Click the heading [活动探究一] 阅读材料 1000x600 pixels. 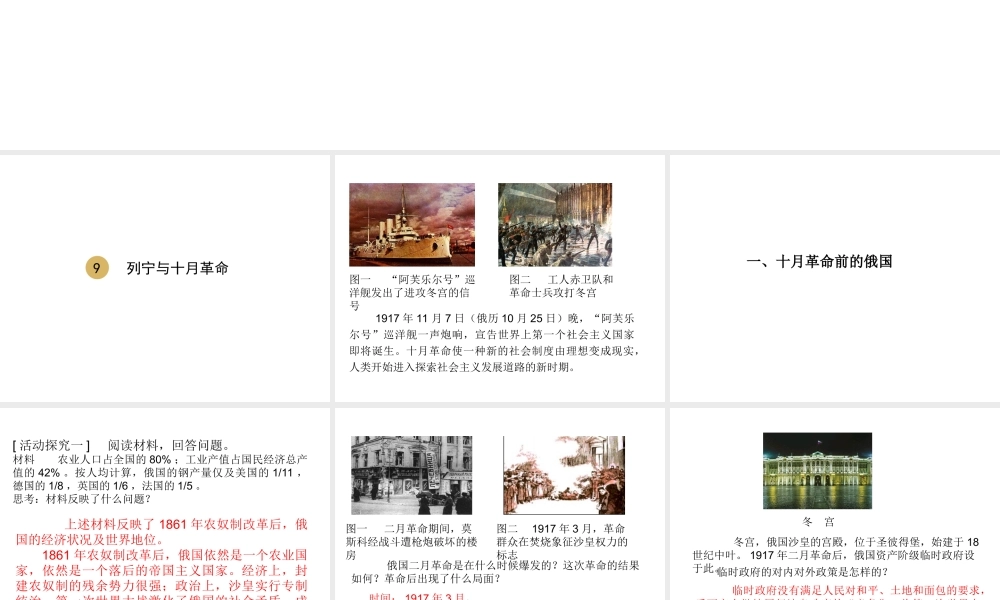(x=121, y=445)
